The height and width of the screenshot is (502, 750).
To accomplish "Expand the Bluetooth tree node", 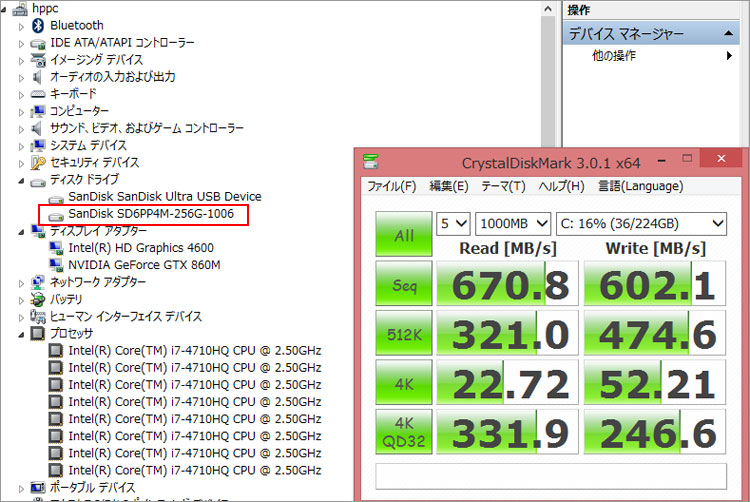I will point(21,27).
